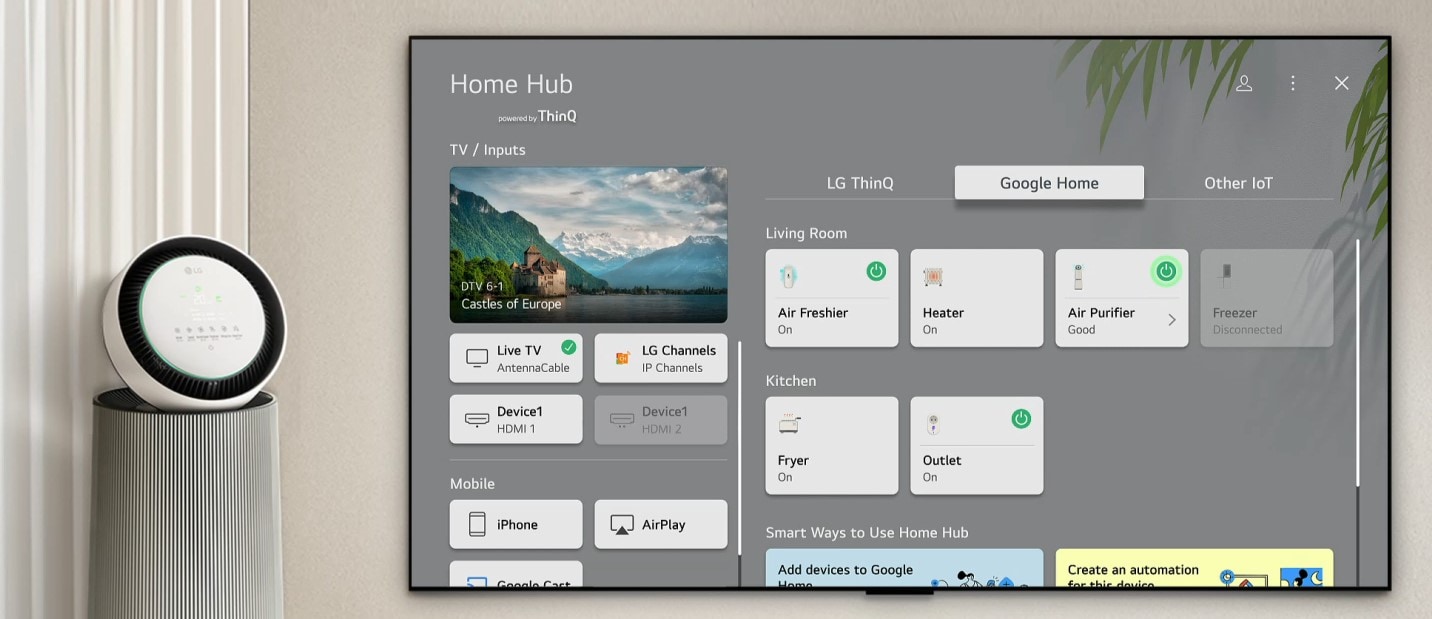Open Create an automation tip card
The width and height of the screenshot is (1432, 619).
pos(1194,569)
